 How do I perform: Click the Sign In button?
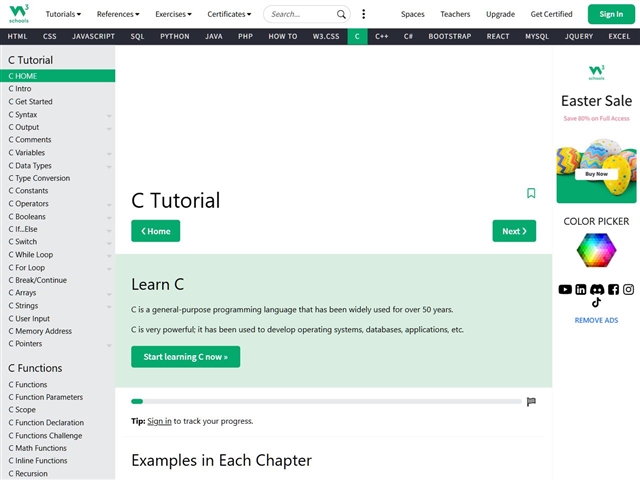pos(611,14)
